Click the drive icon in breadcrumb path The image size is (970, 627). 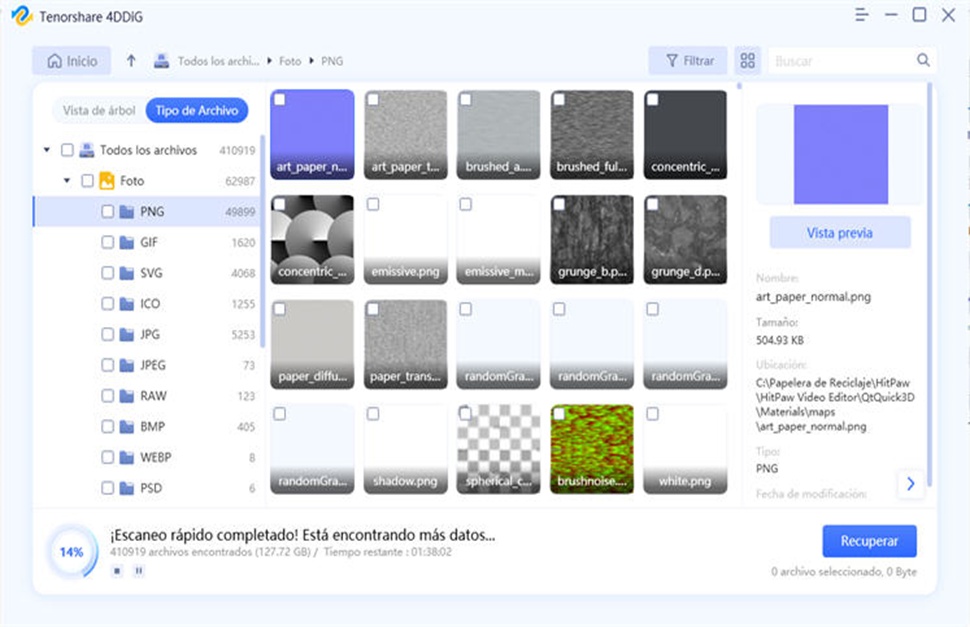click(x=161, y=61)
